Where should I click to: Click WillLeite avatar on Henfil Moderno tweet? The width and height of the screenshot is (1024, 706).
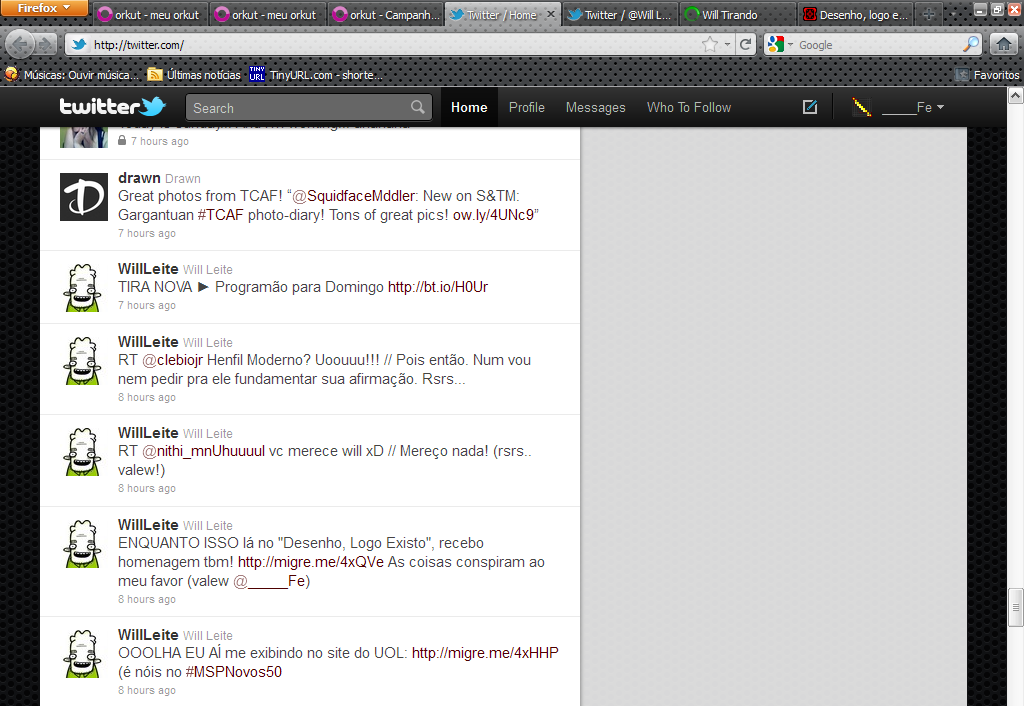pos(83,361)
